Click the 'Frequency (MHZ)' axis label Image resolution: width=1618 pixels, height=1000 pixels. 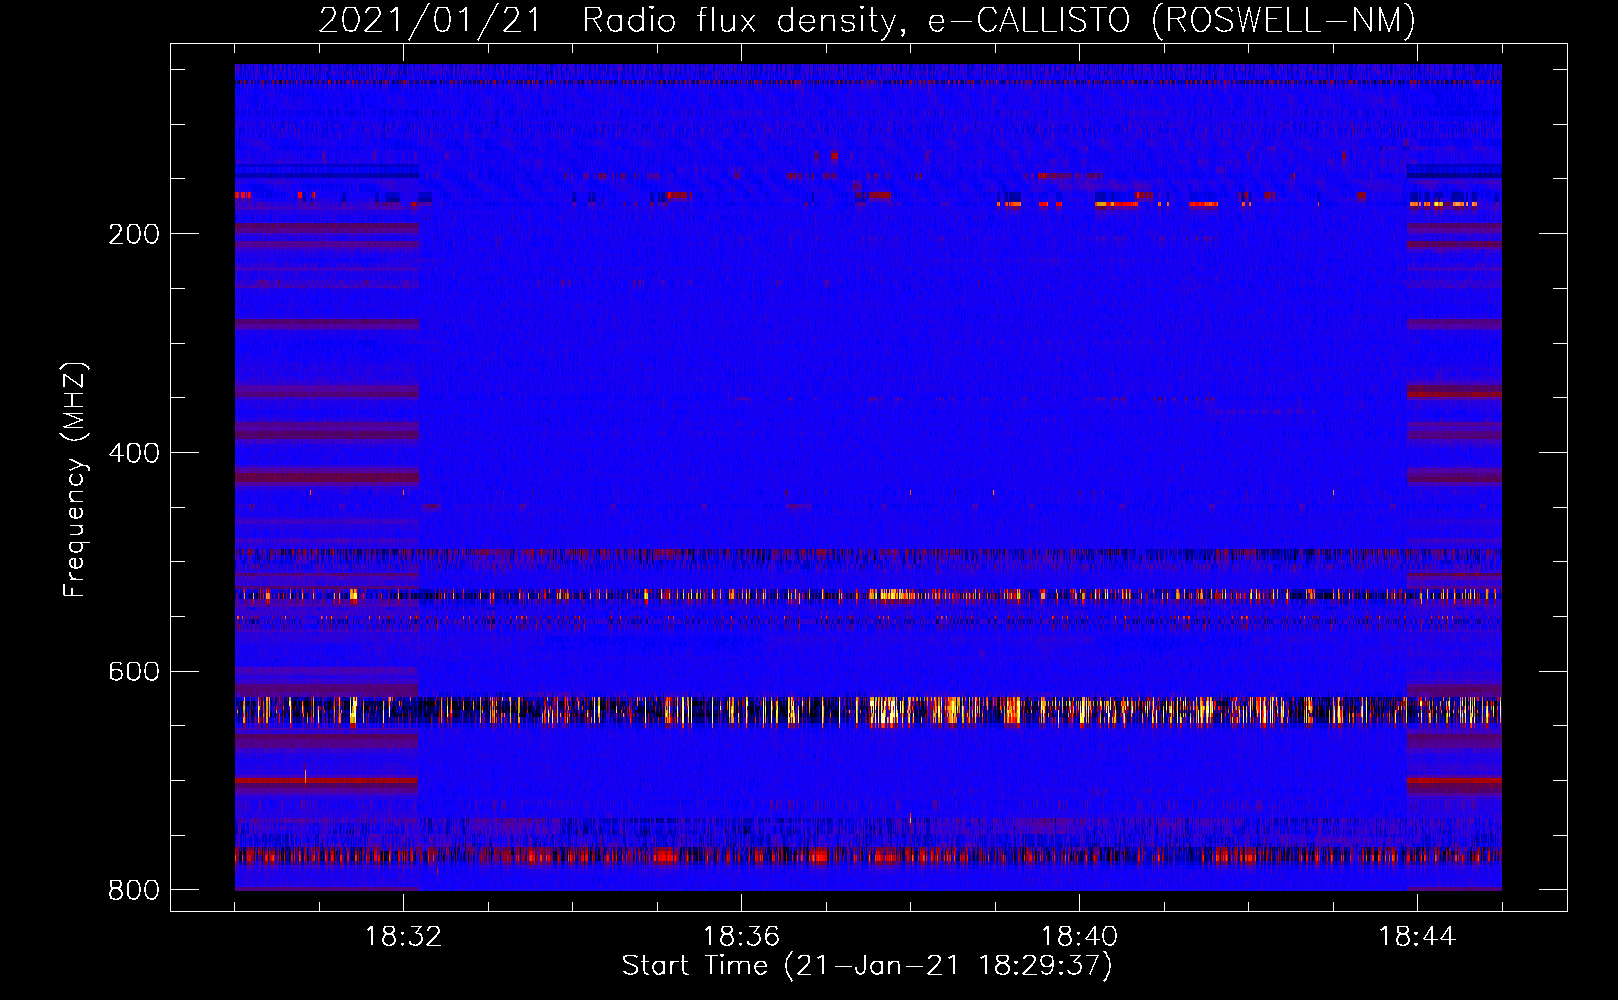[75, 480]
